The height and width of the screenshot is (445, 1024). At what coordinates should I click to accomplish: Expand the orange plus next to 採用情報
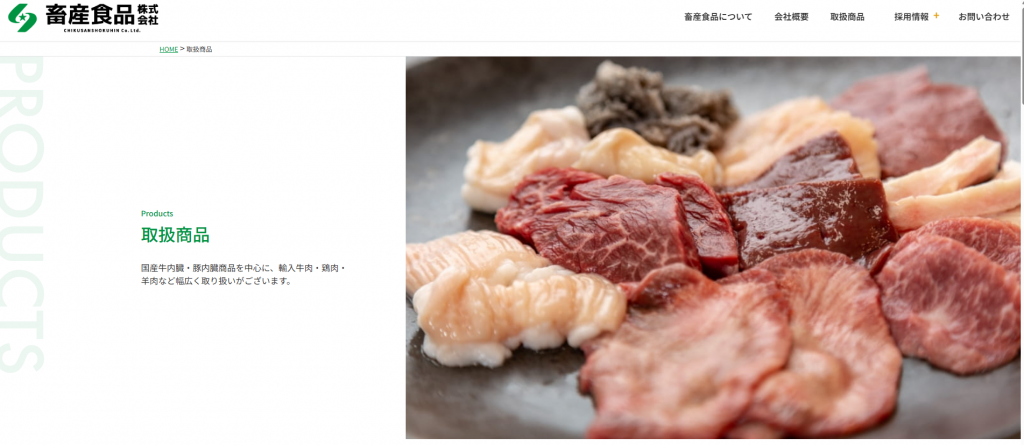[x=936, y=16]
